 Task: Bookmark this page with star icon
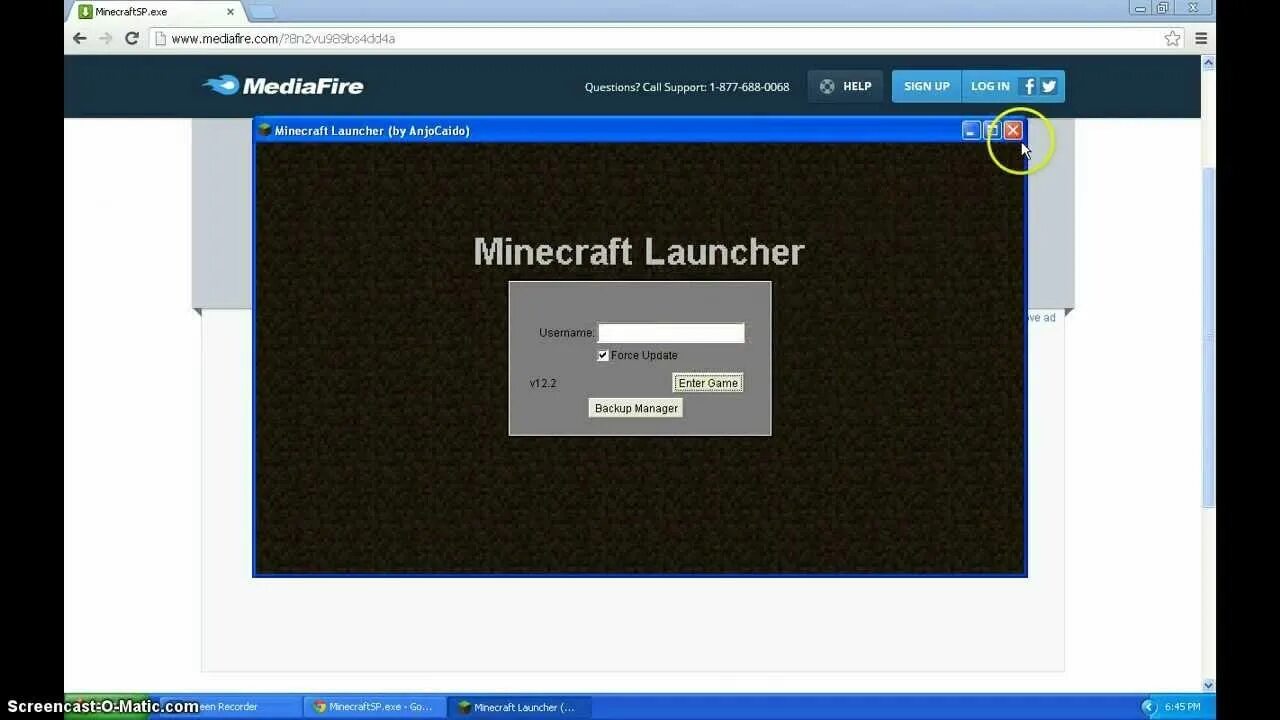[1172, 38]
